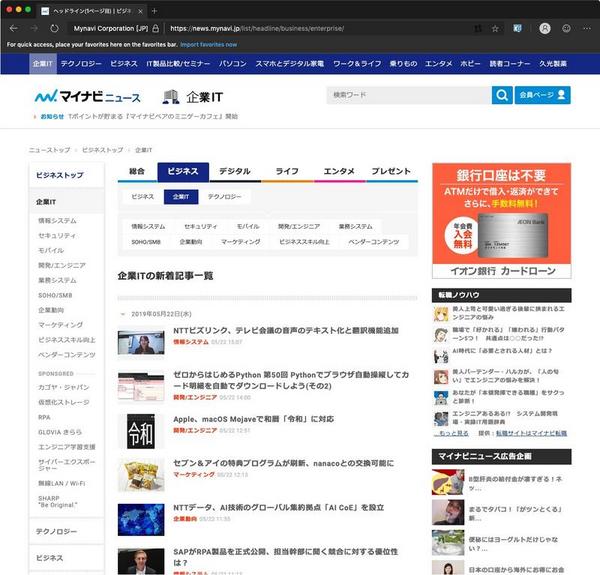Open the browser settings ellipsis menu
The height and width of the screenshot is (575, 600).
click(587, 28)
